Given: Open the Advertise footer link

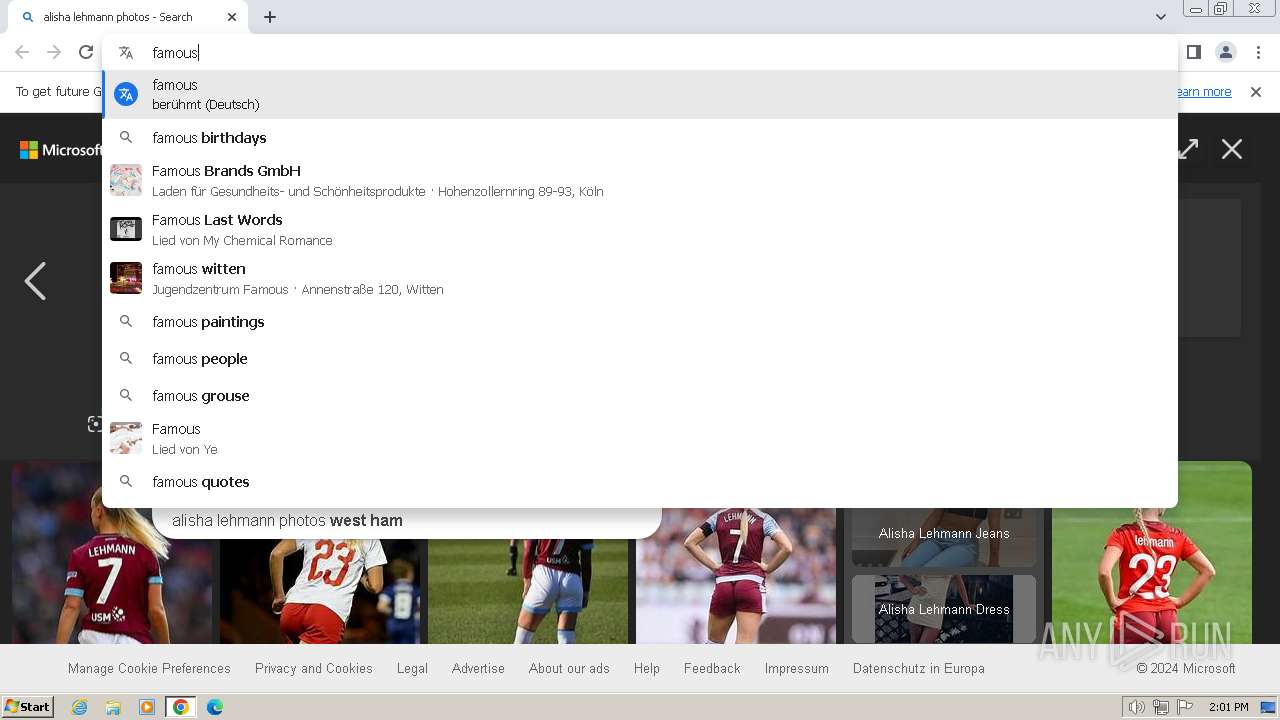Looking at the screenshot, I should 478,668.
